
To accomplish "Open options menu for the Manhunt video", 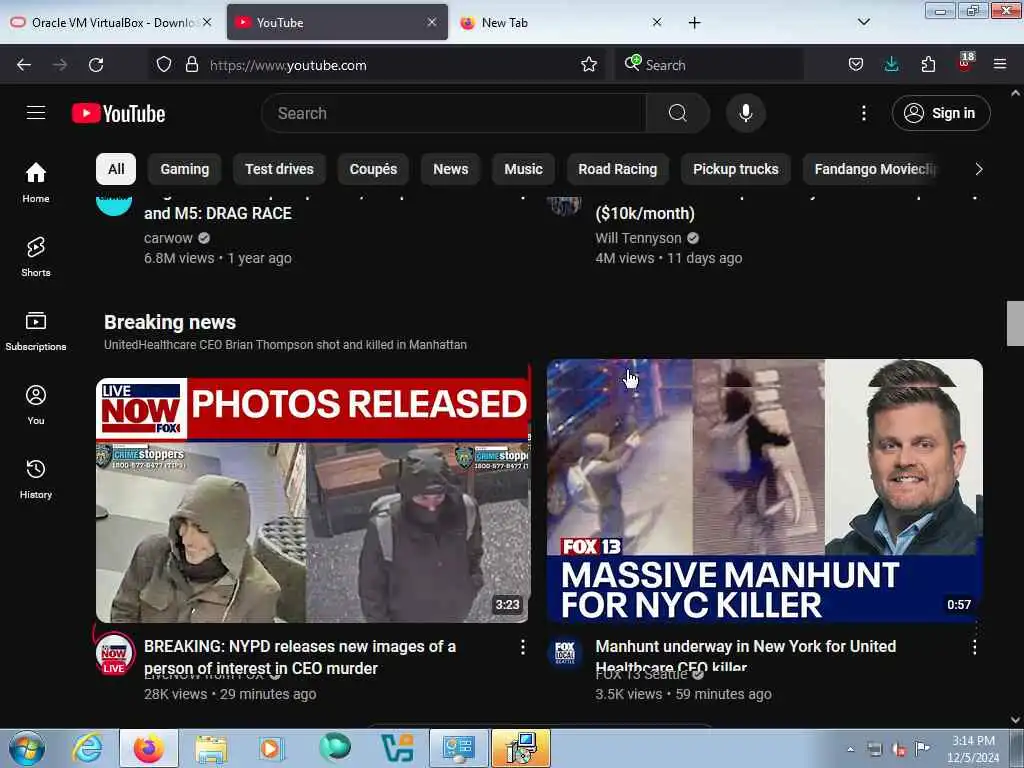I will pyautogui.click(x=974, y=647).
